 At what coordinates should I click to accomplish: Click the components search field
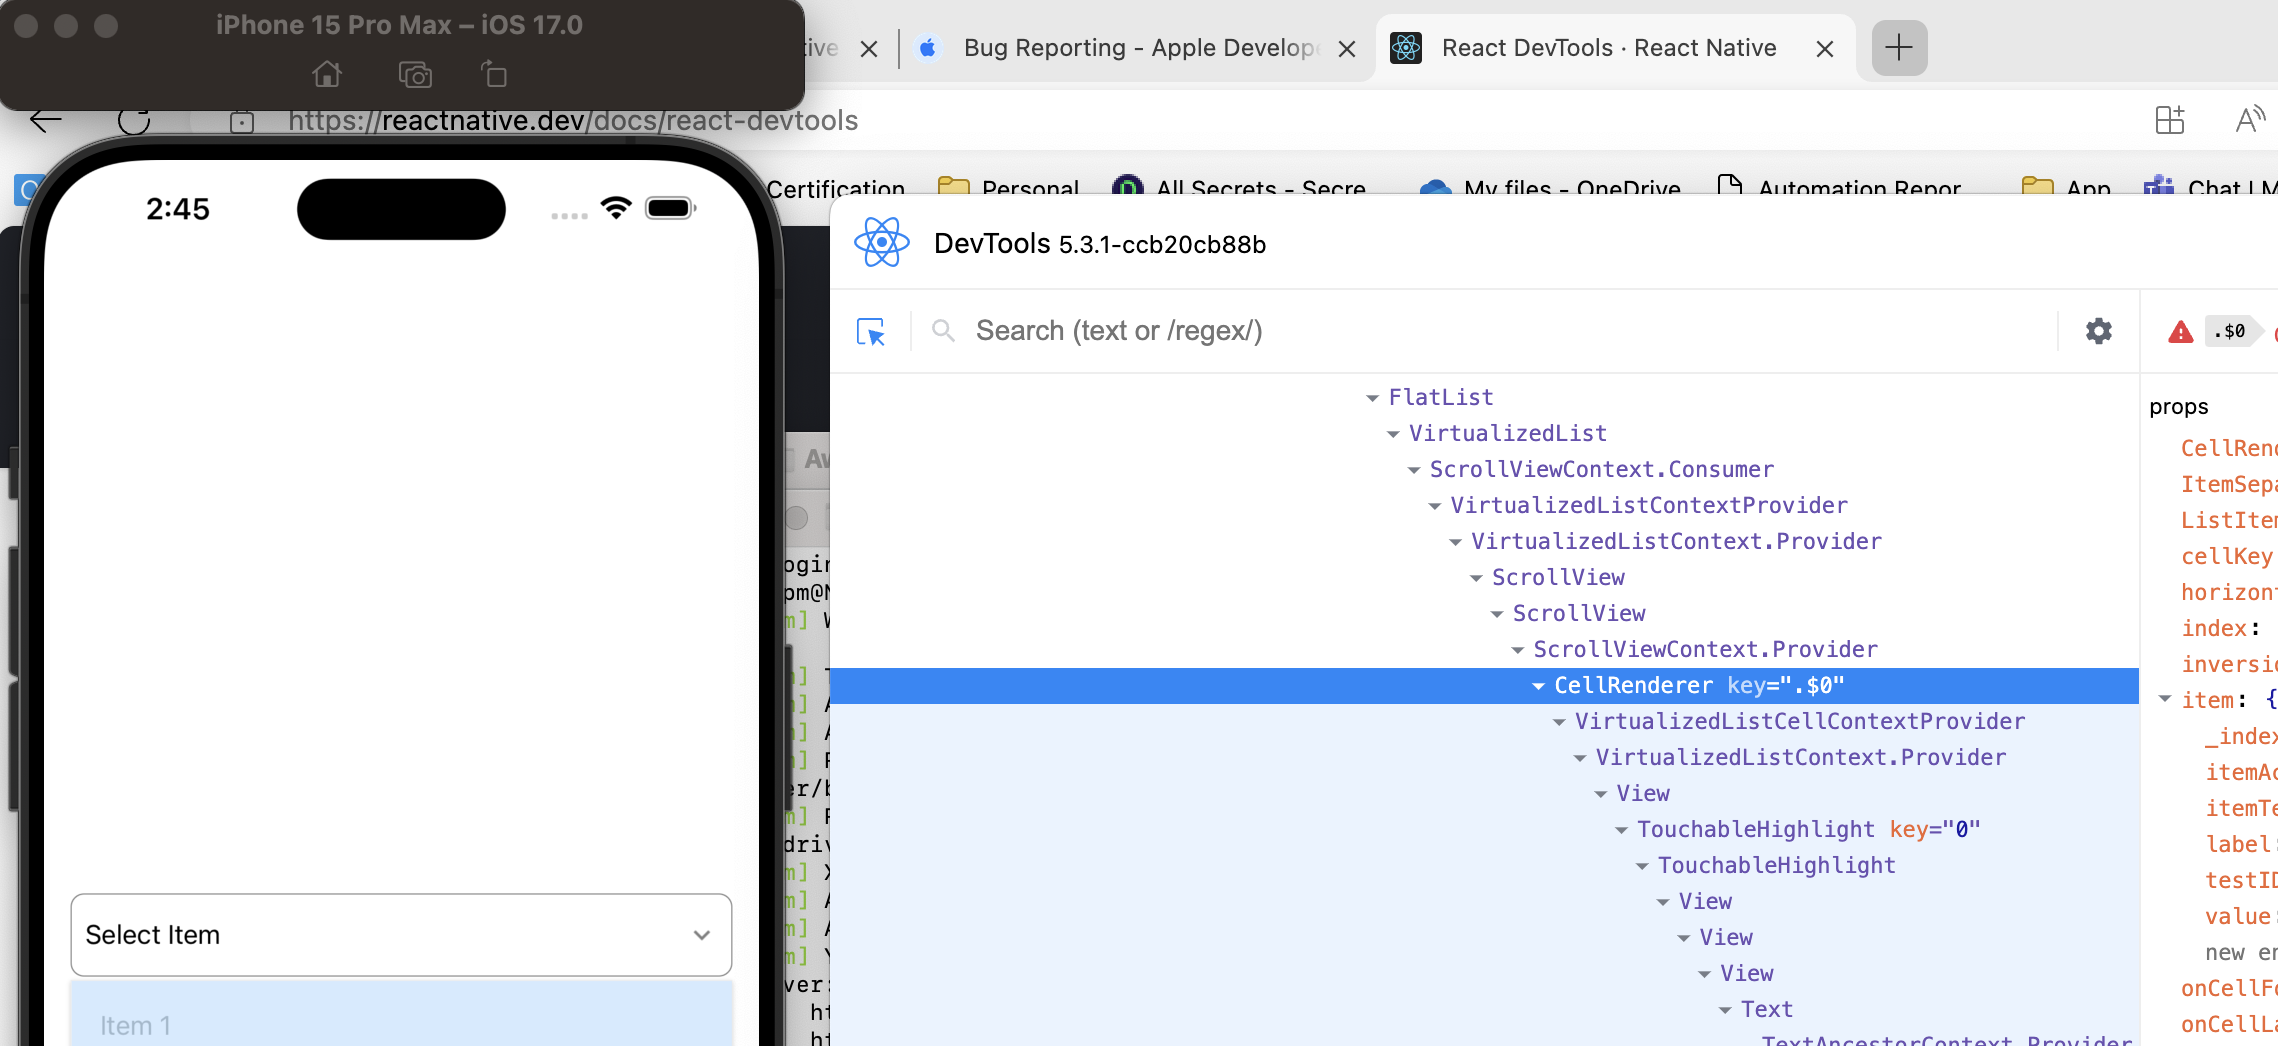click(x=1490, y=331)
